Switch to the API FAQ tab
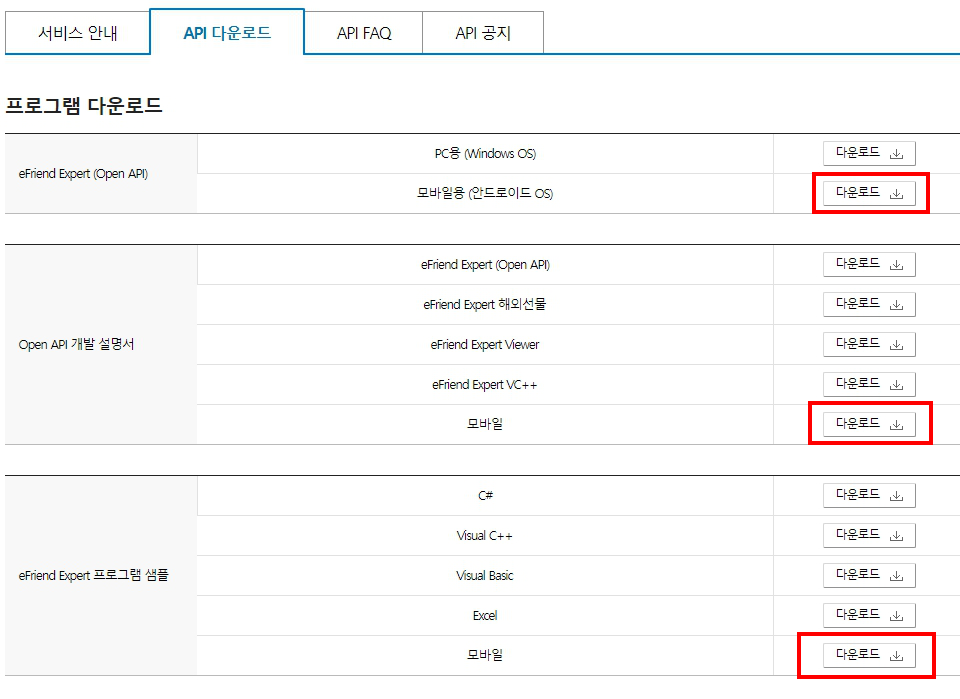 click(363, 32)
